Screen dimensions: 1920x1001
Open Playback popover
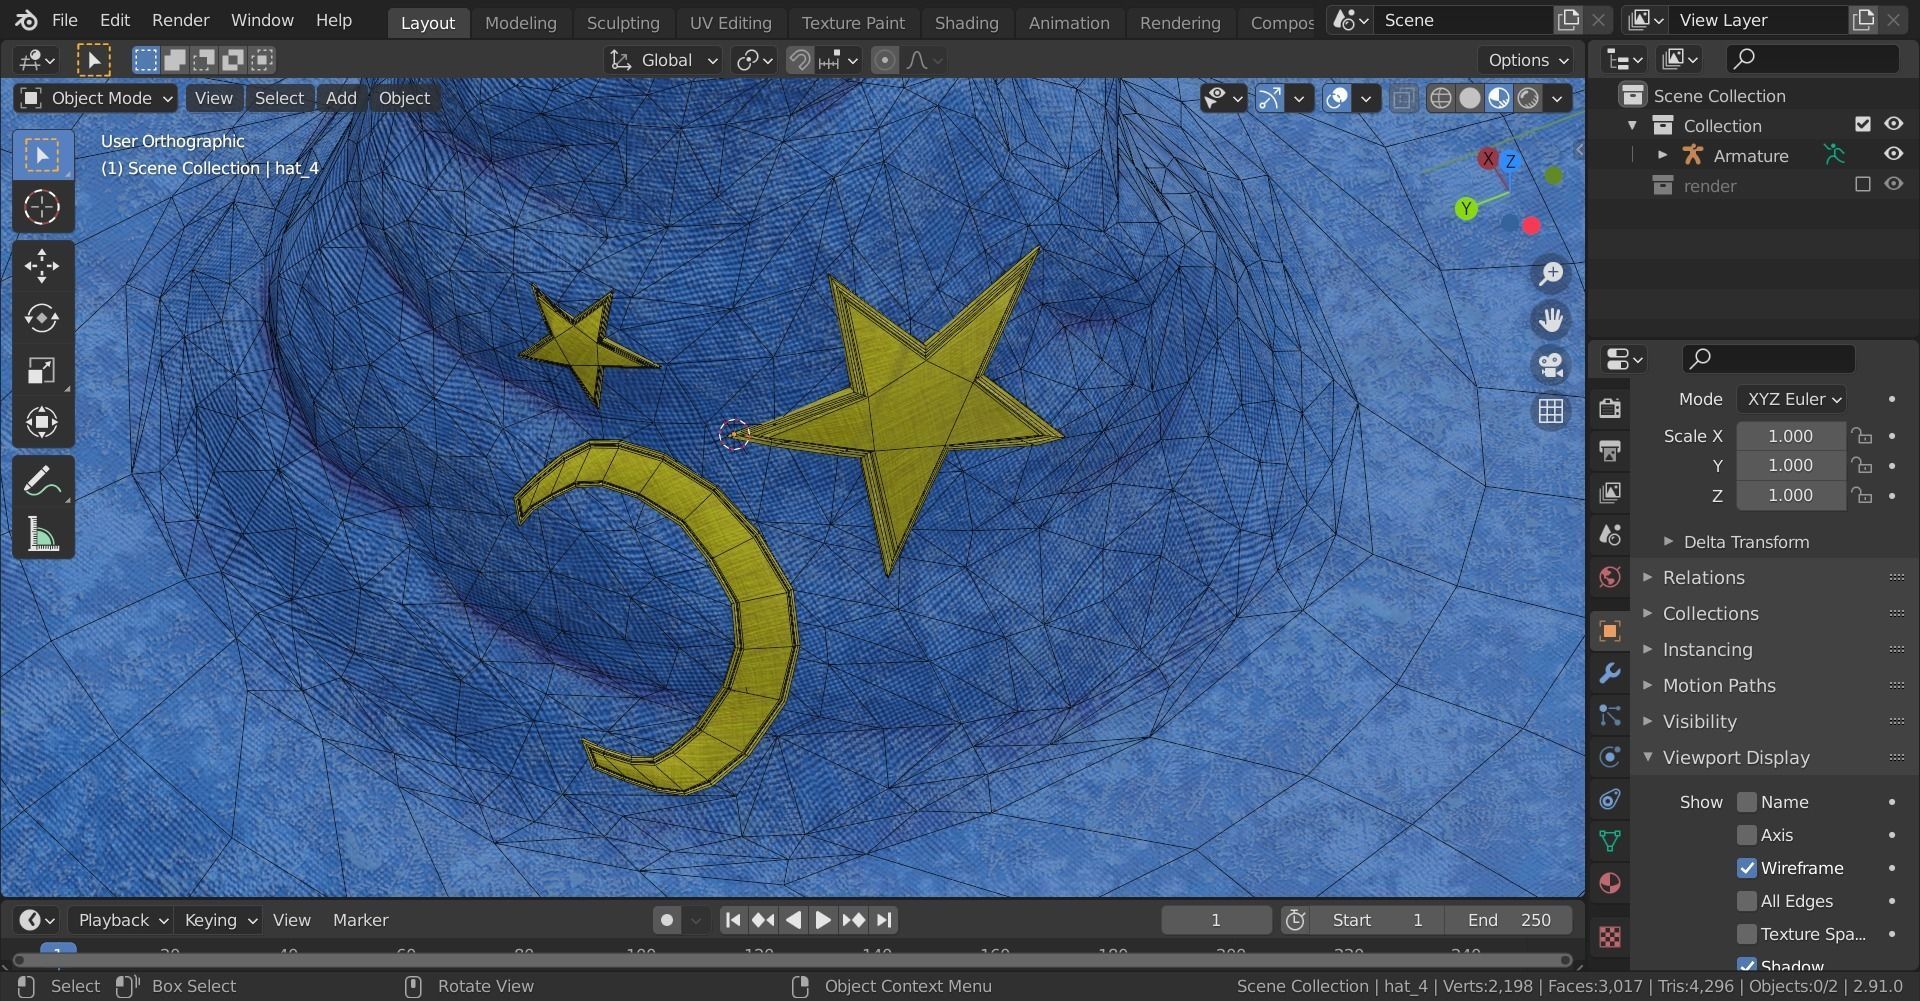123,920
